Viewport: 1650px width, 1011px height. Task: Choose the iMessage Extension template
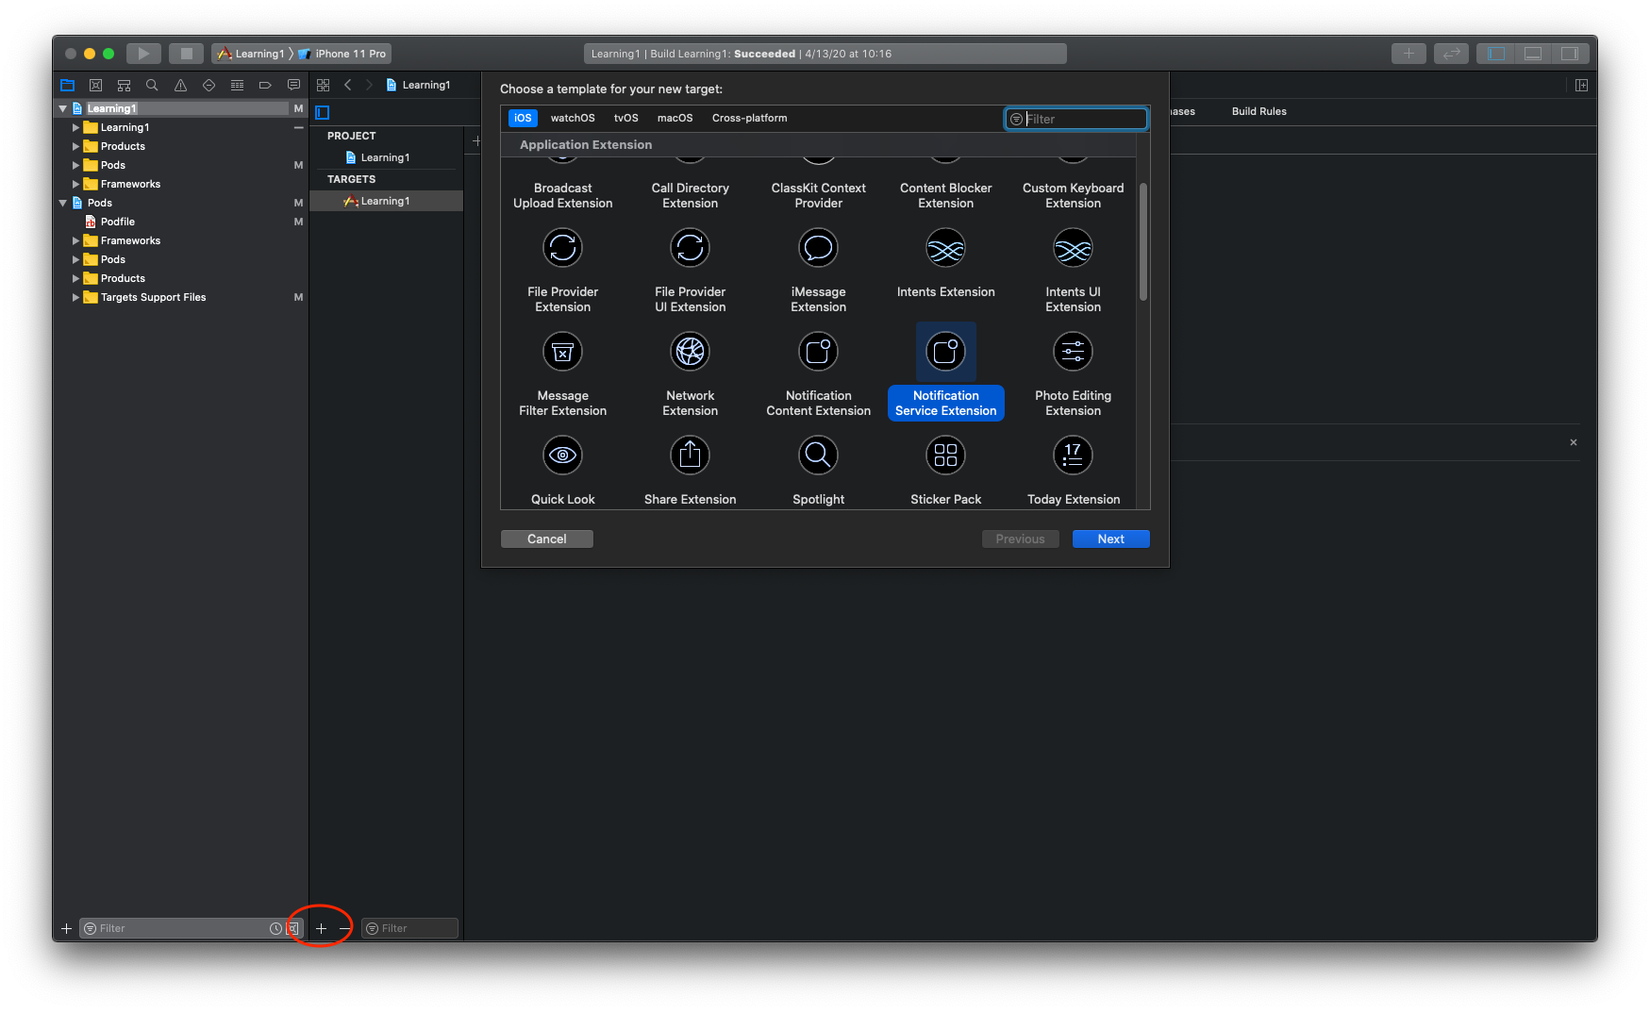pyautogui.click(x=818, y=270)
